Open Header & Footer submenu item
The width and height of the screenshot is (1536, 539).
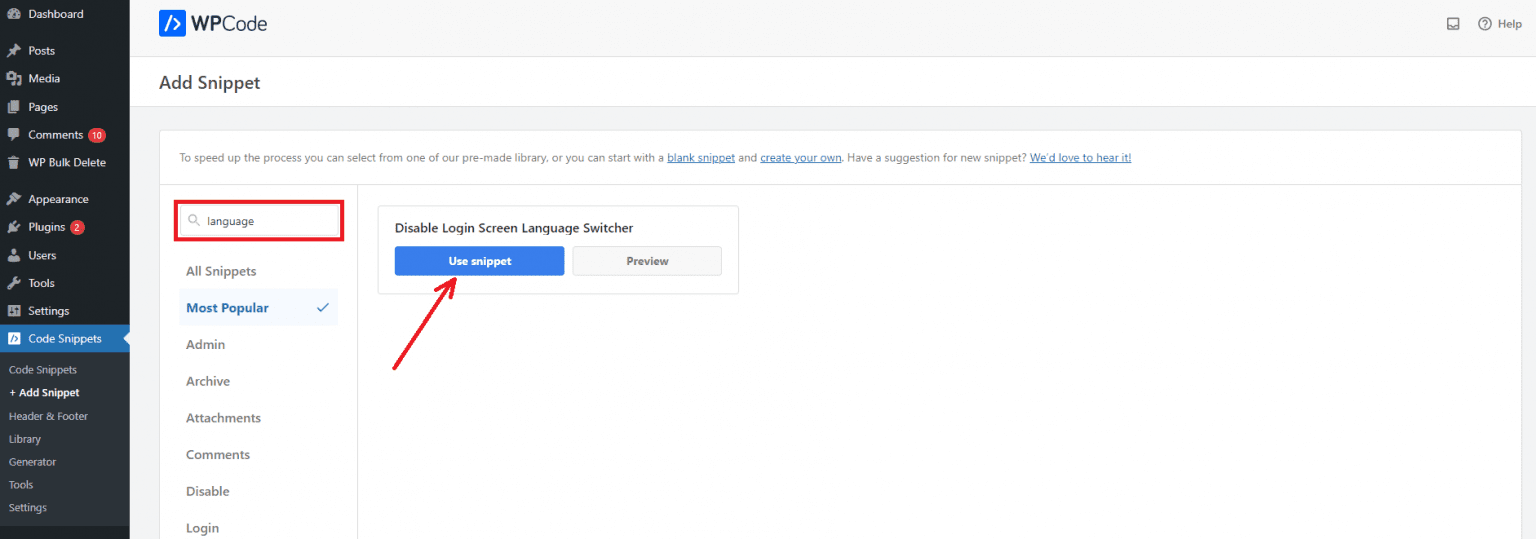(x=48, y=416)
